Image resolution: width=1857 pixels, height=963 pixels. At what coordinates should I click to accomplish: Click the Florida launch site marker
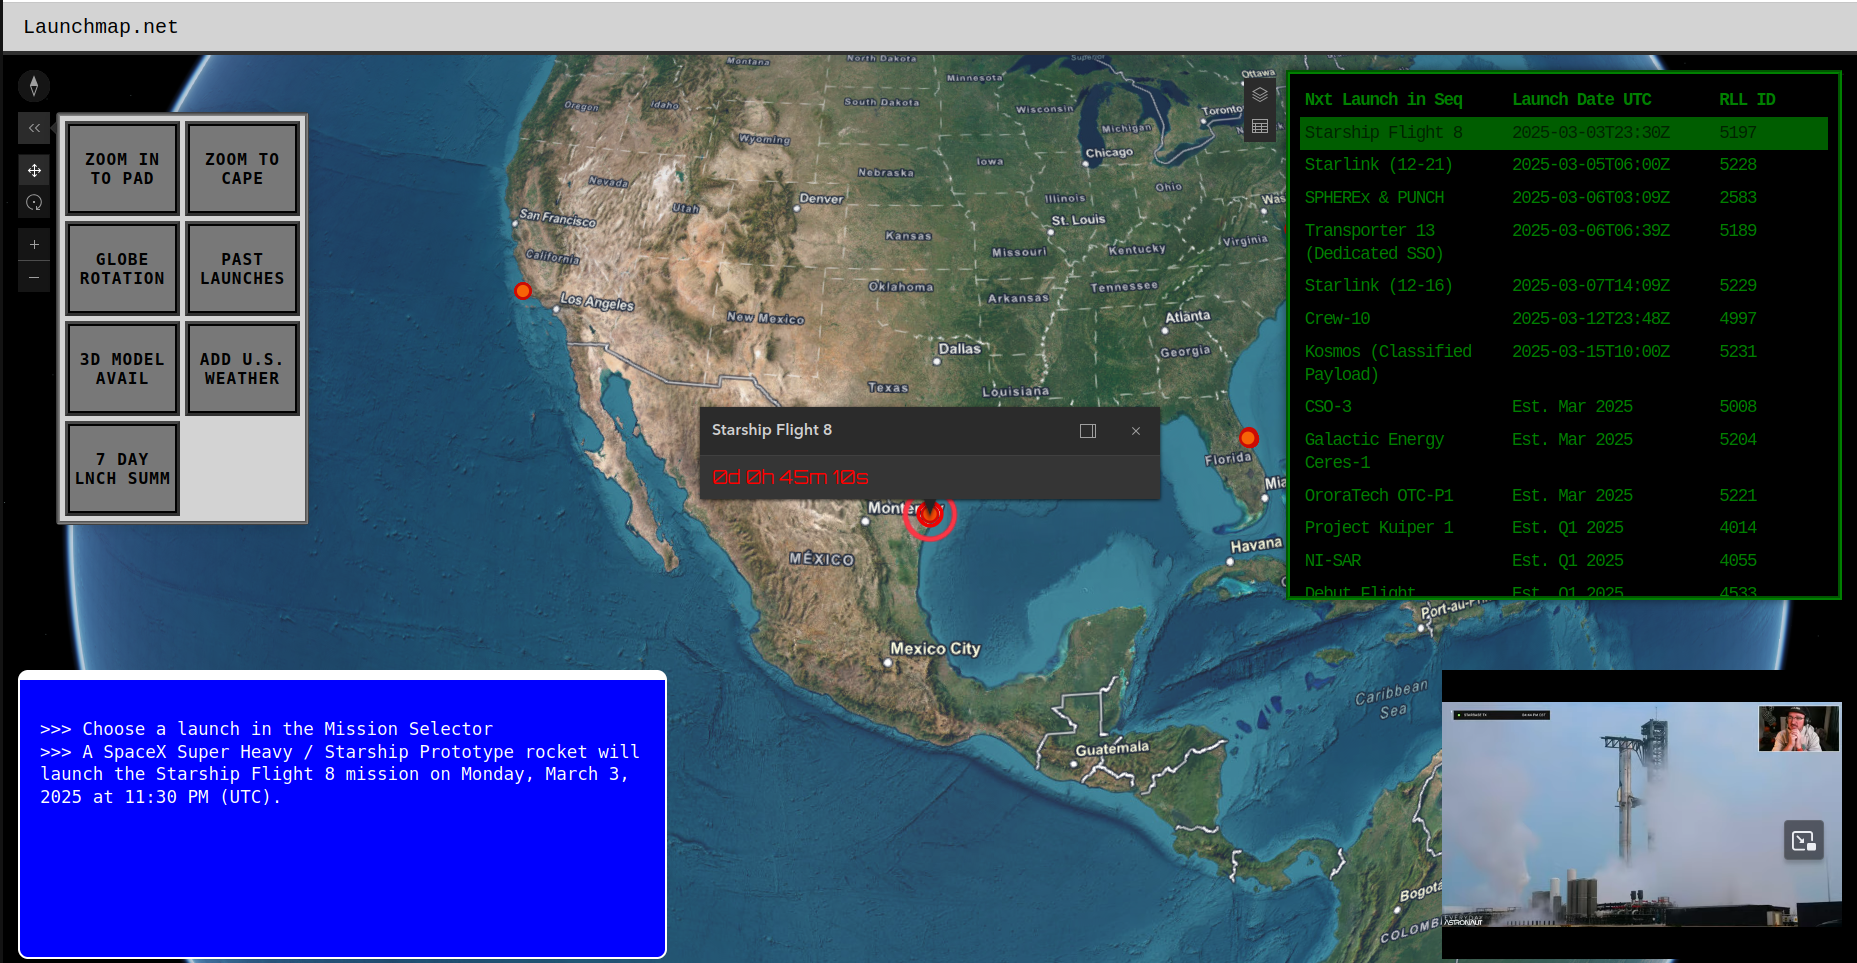tap(1248, 437)
